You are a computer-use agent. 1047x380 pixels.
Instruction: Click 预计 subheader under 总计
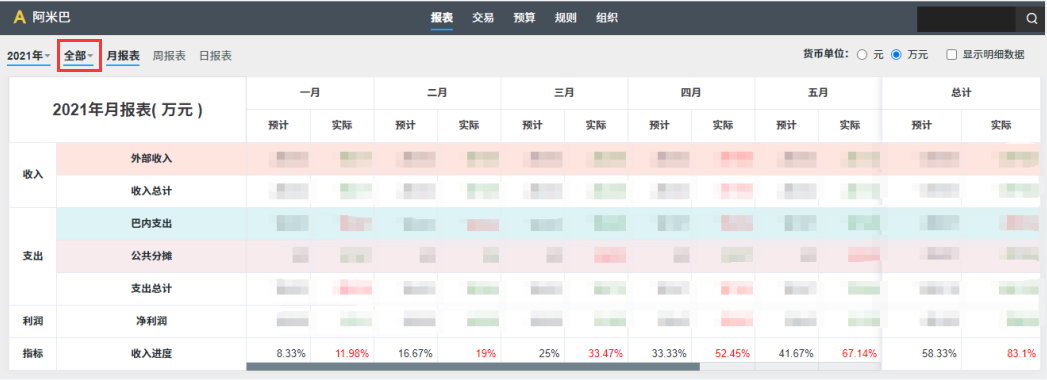tap(922, 125)
